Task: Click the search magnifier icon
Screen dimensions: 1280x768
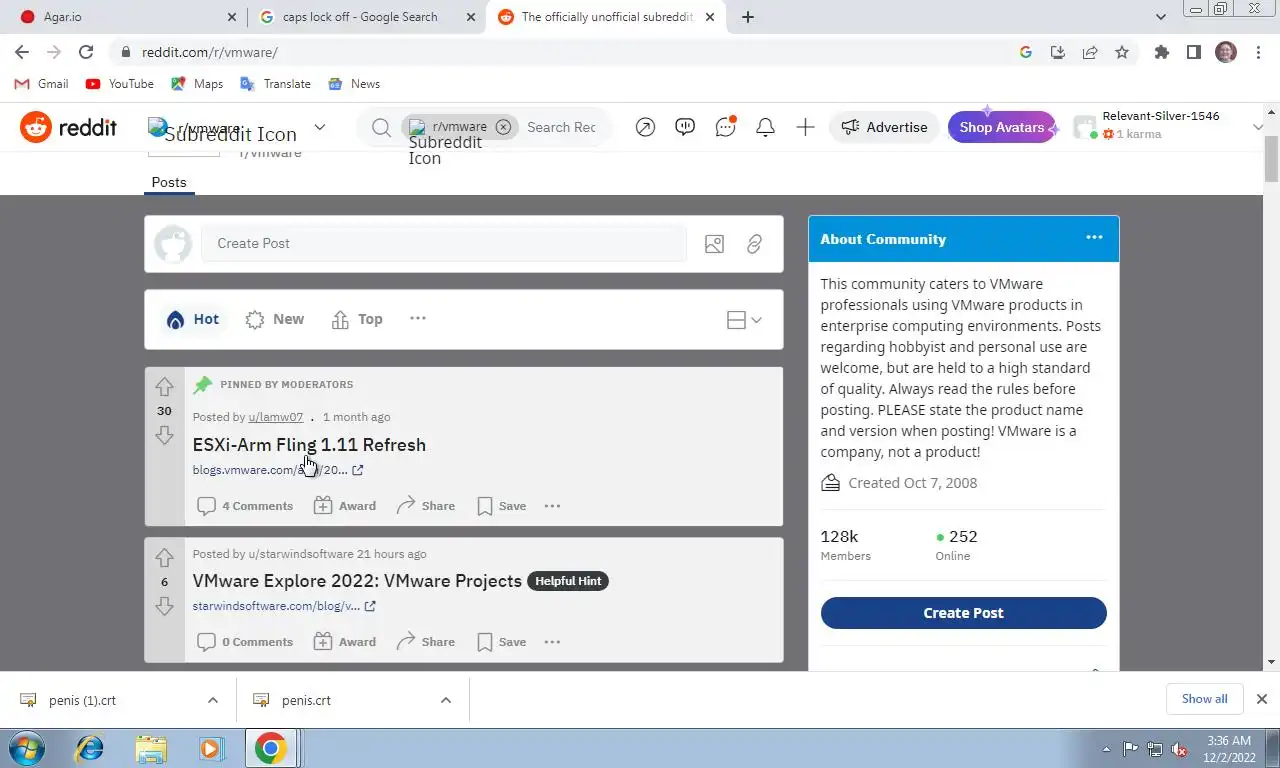Action: tap(381, 127)
